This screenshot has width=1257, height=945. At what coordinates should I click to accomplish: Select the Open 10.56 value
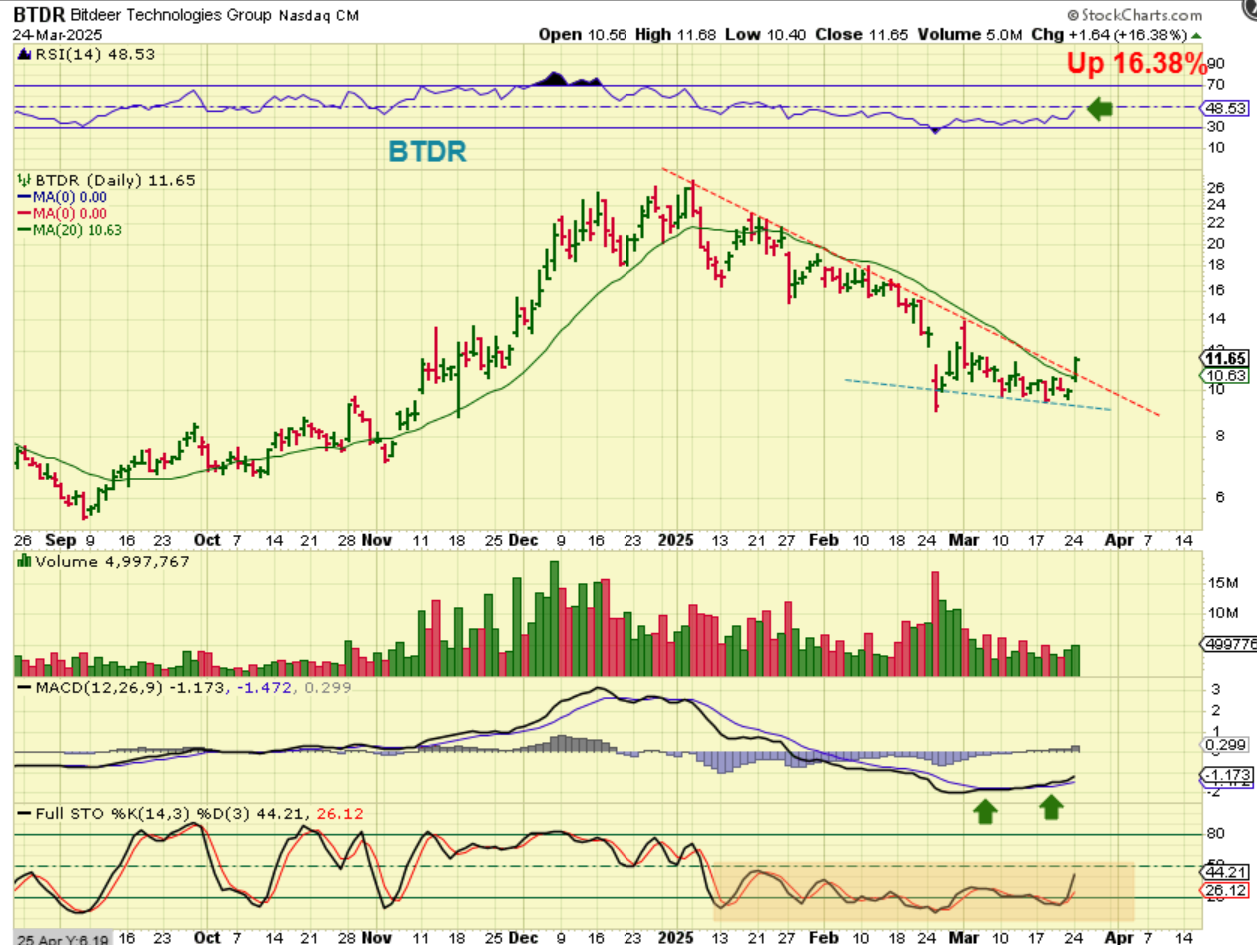tap(582, 34)
